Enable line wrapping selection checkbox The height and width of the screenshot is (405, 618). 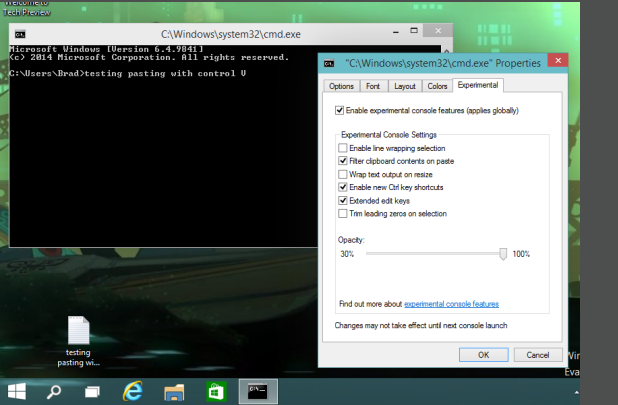tap(343, 148)
